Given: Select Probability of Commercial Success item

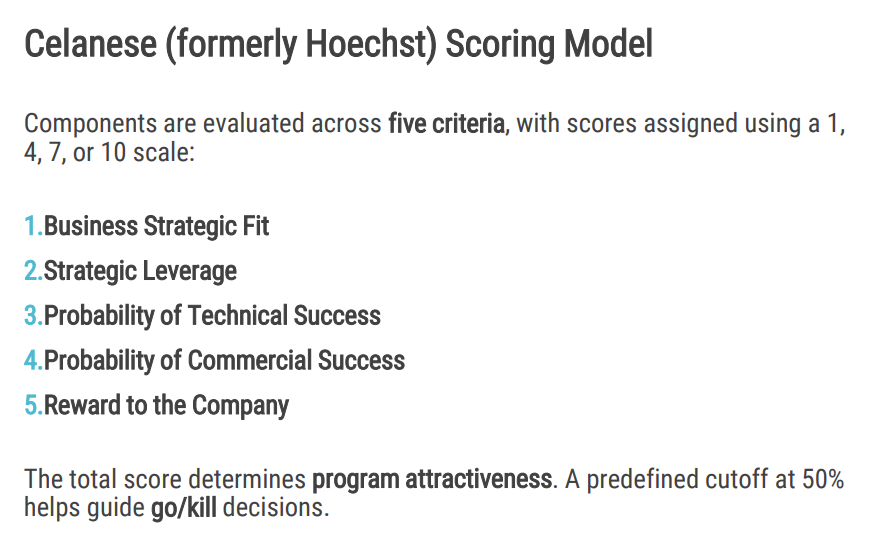Looking at the screenshot, I should [x=224, y=360].
